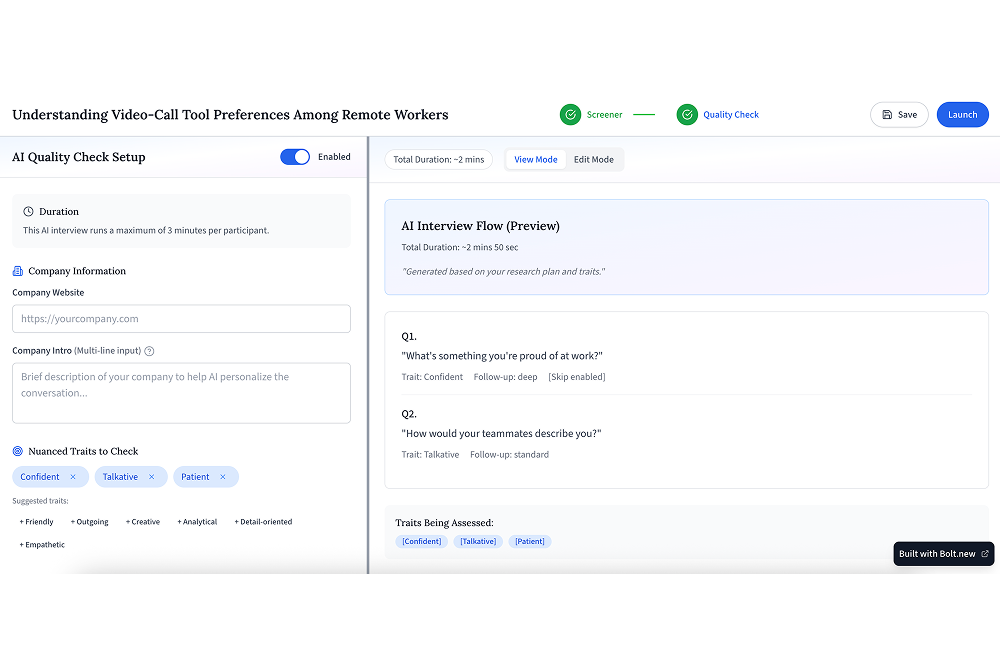Click the "[Skip enabled]" label in Q1
The height and width of the screenshot is (666, 1000).
tap(577, 377)
